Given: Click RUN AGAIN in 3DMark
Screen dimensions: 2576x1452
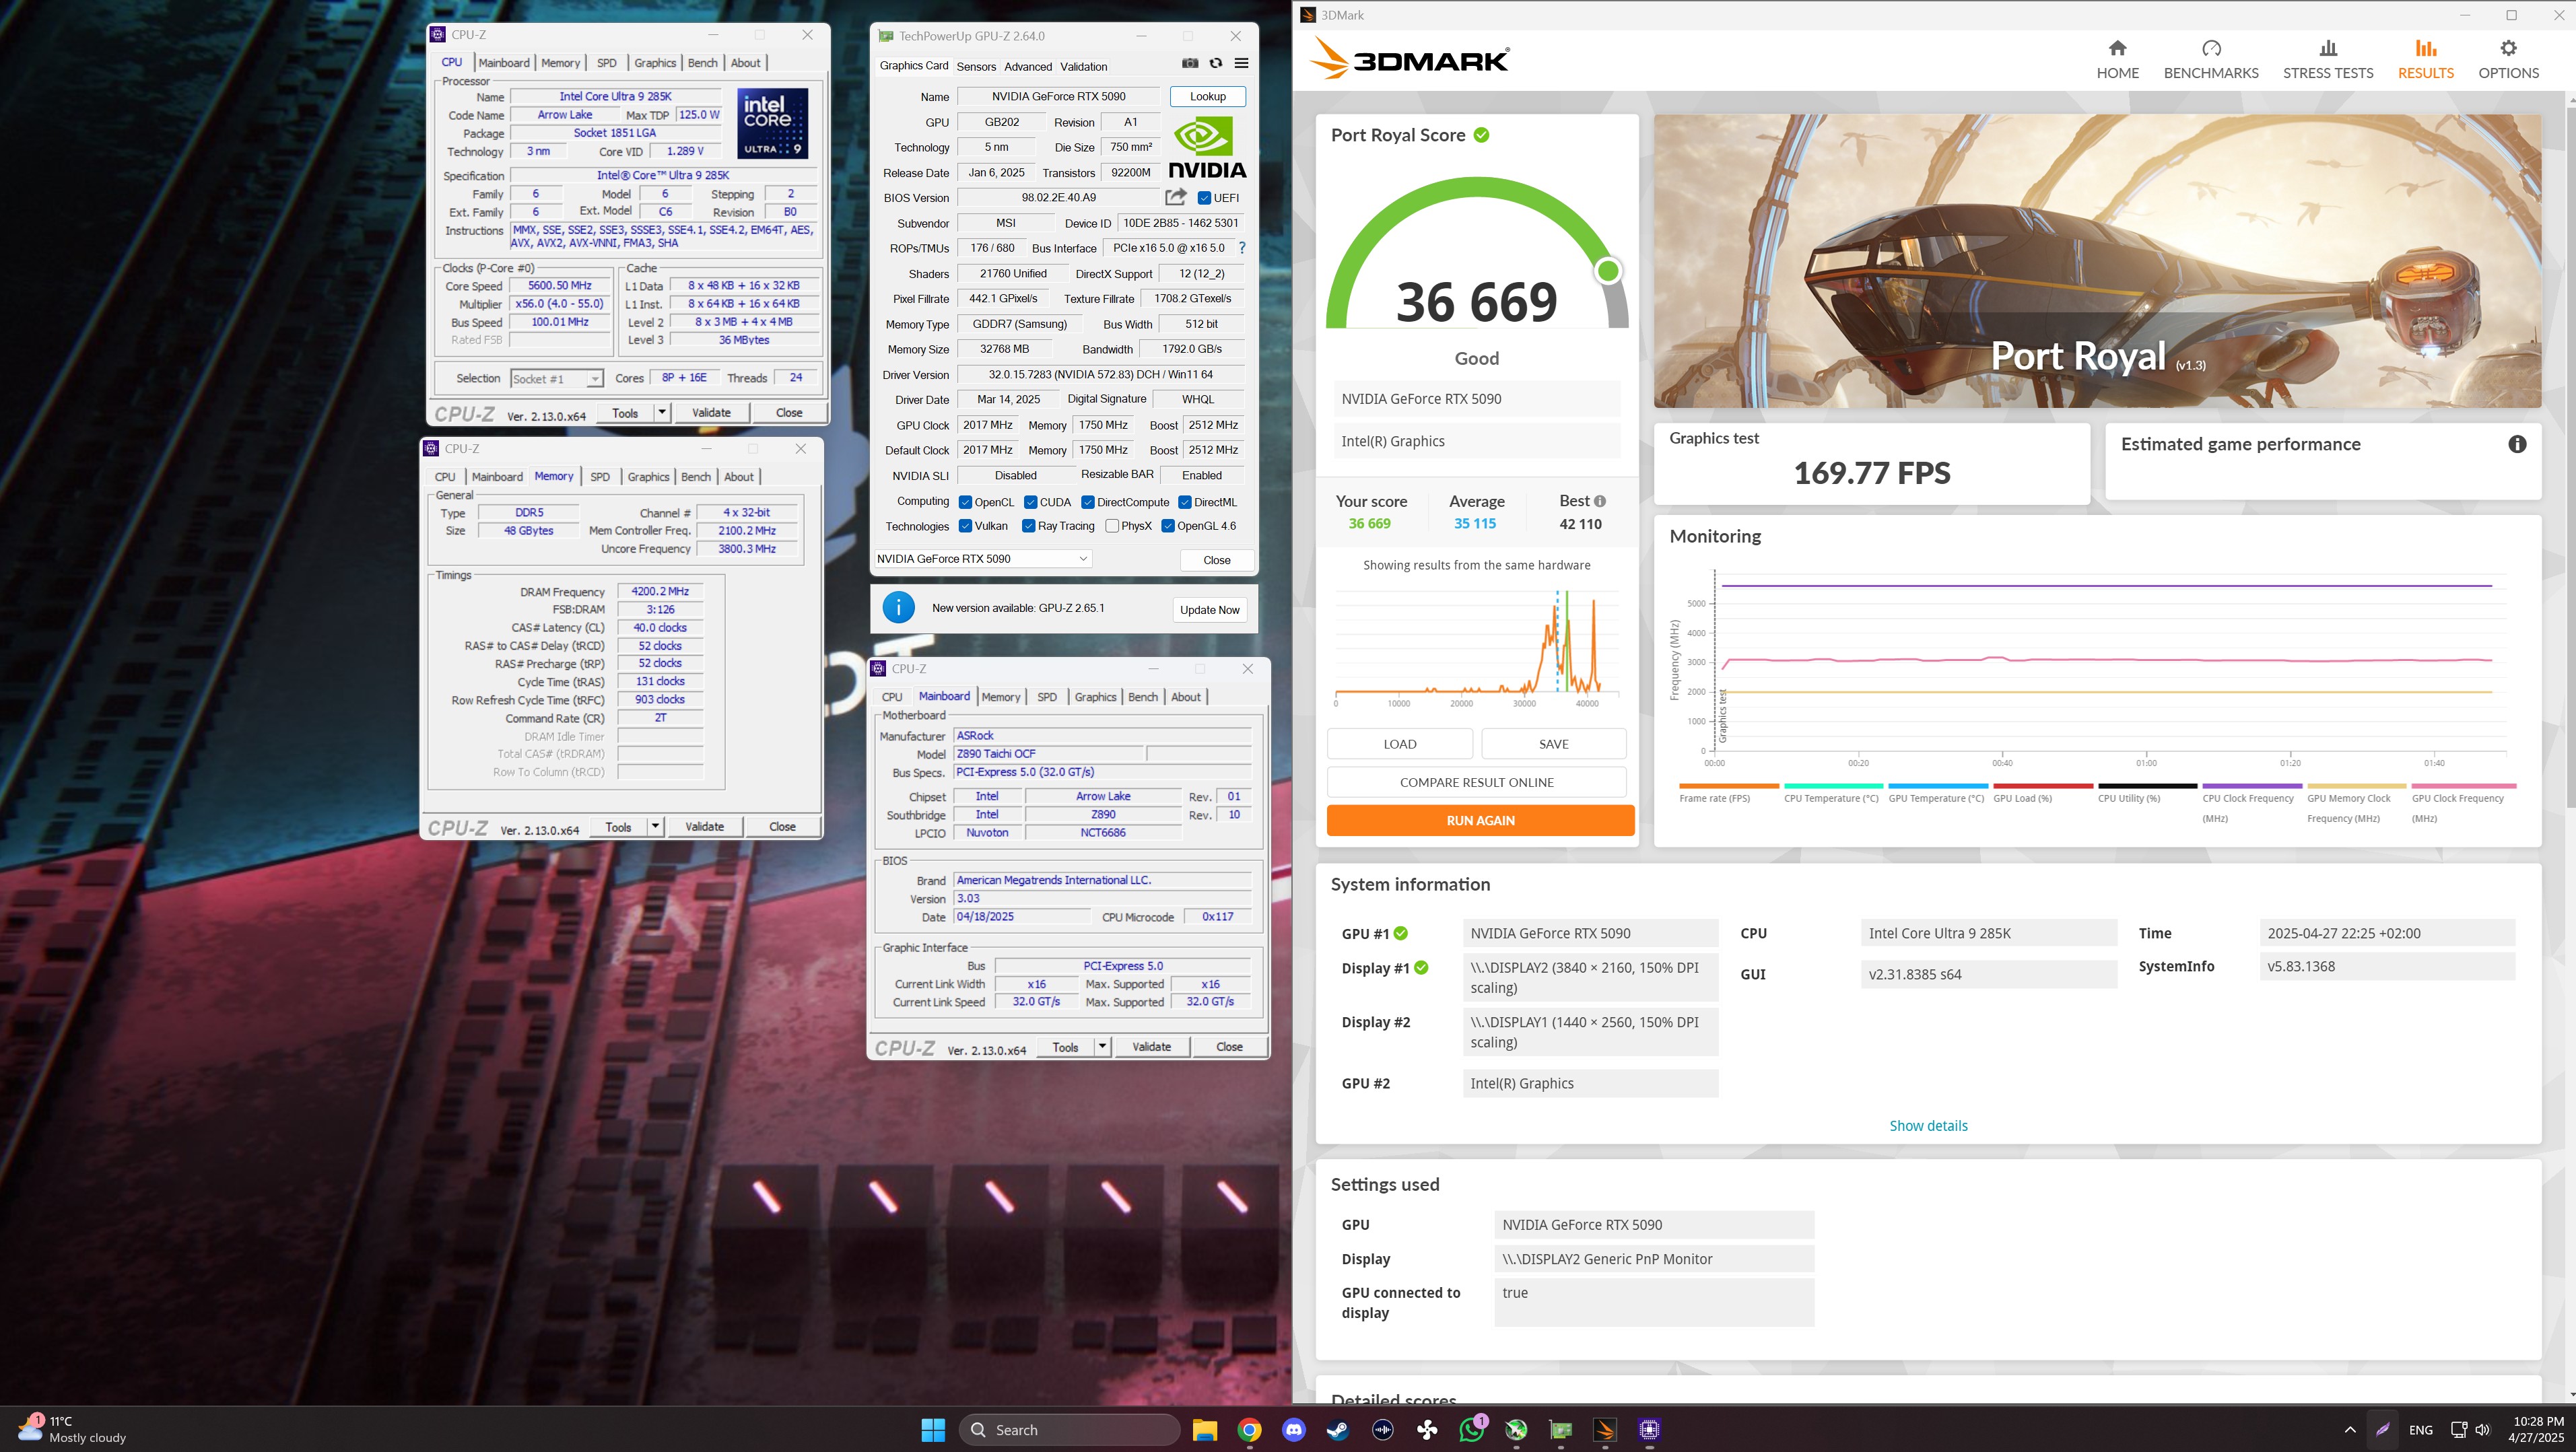Looking at the screenshot, I should click(1480, 820).
